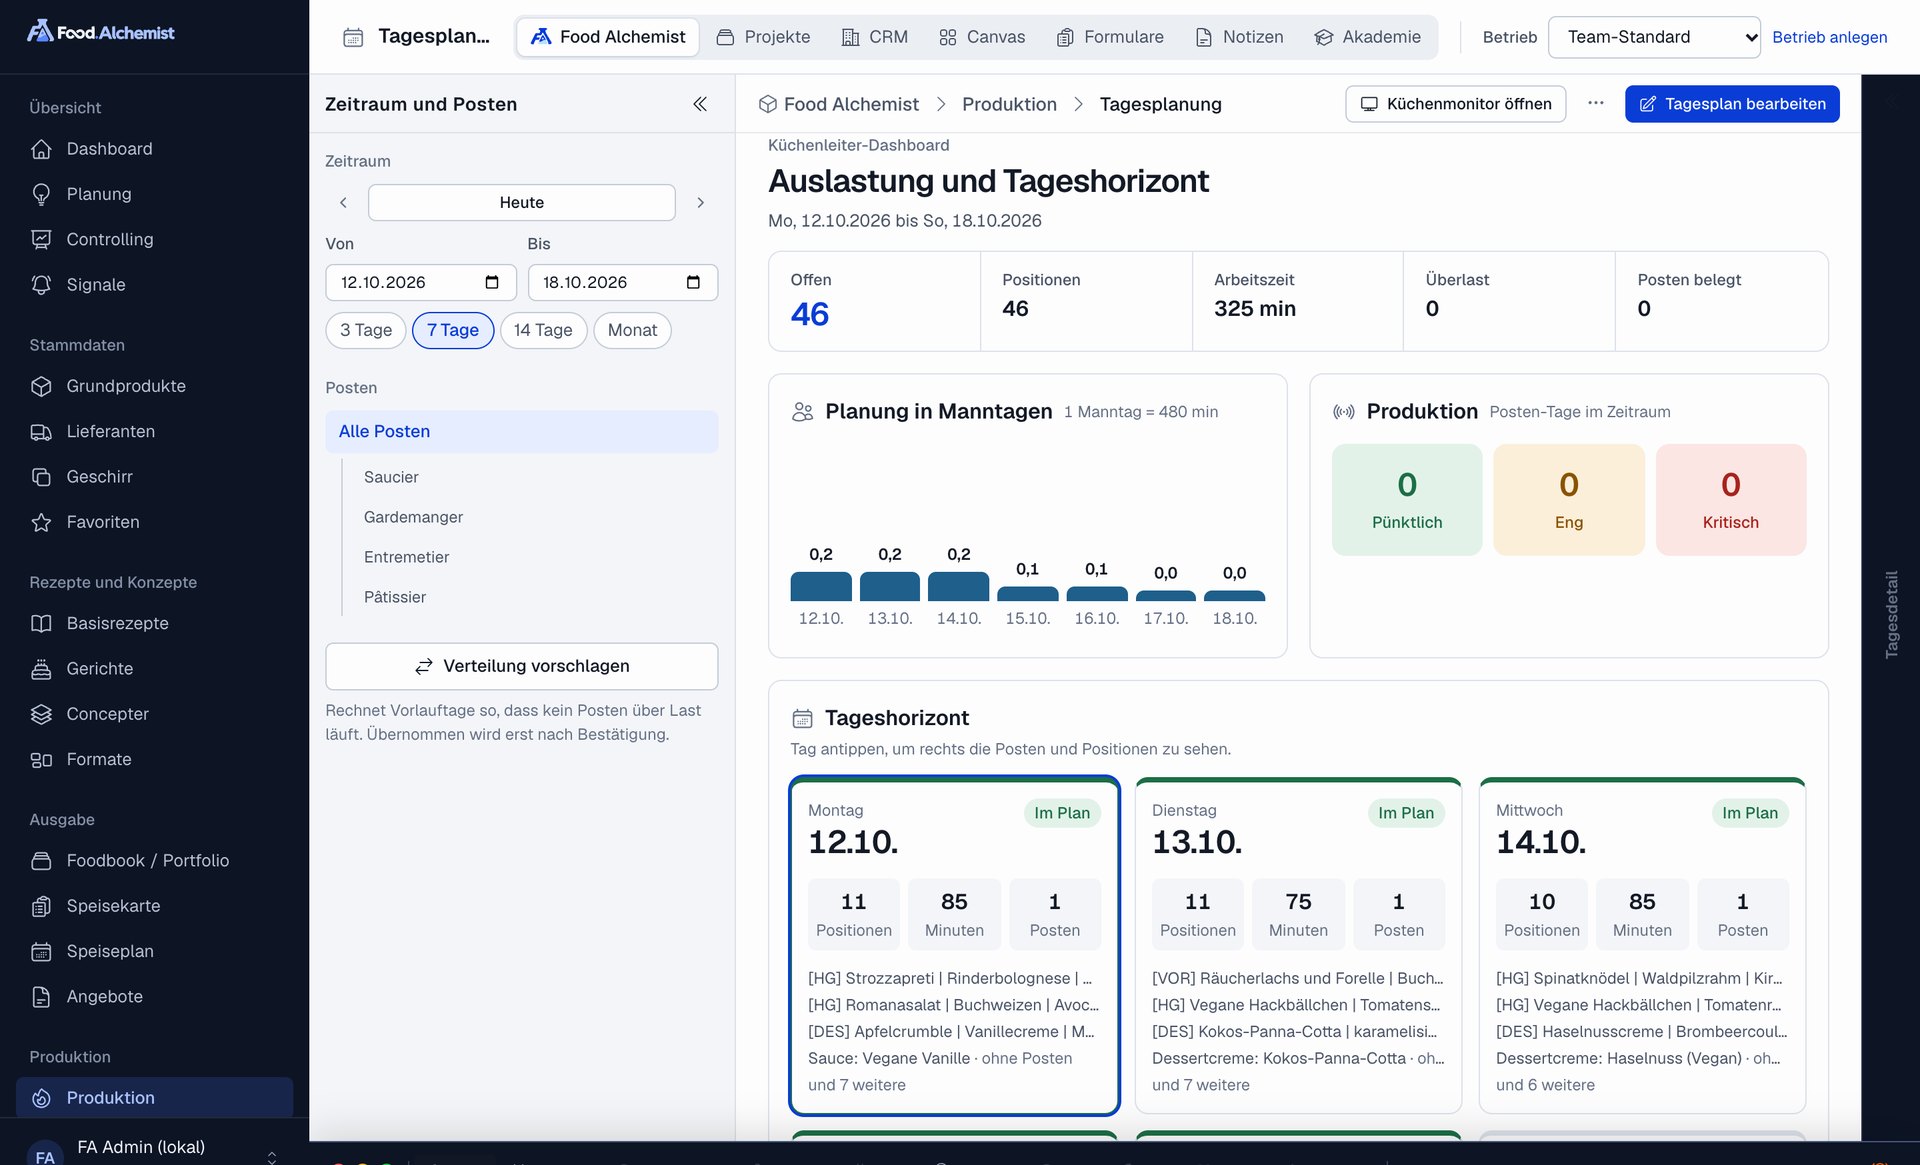This screenshot has height=1165, width=1920.
Task: Open Favoriten star item
Action: point(154,522)
